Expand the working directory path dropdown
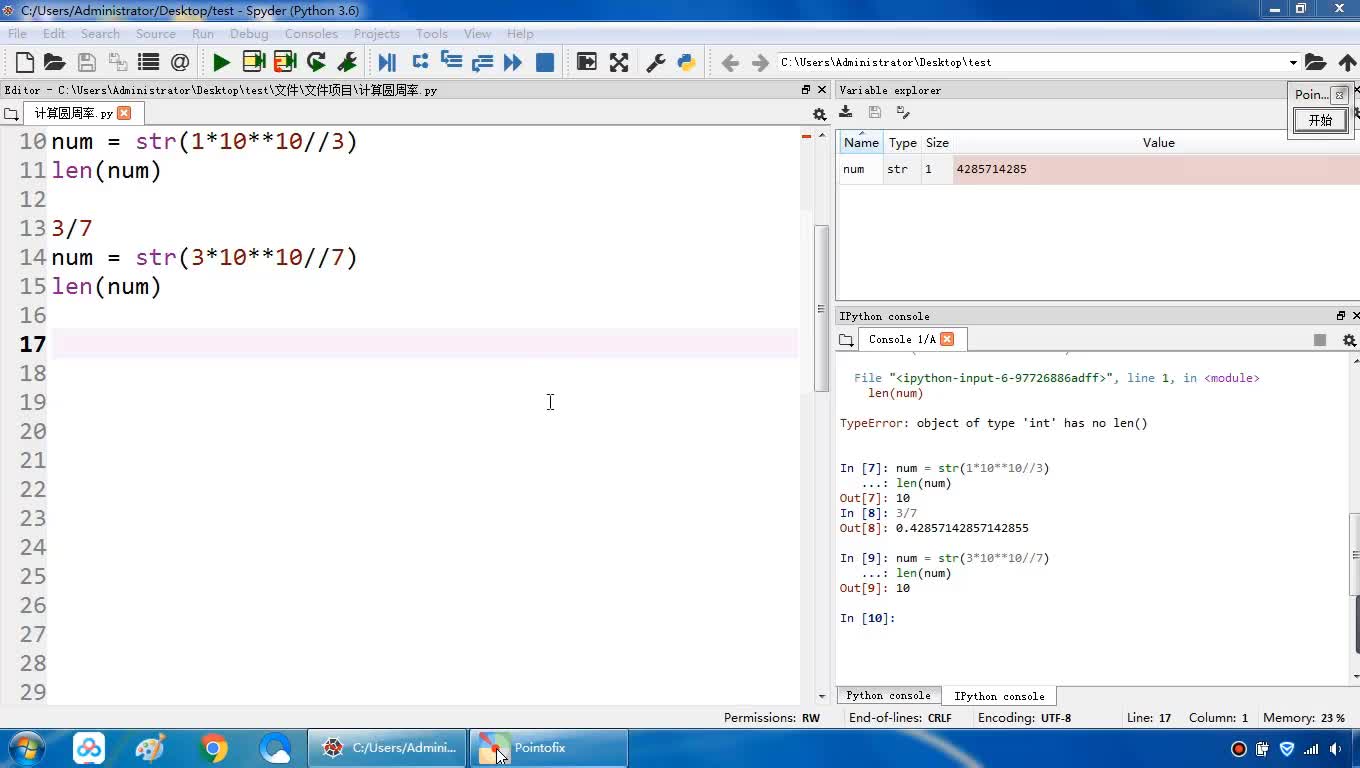 [x=1292, y=62]
